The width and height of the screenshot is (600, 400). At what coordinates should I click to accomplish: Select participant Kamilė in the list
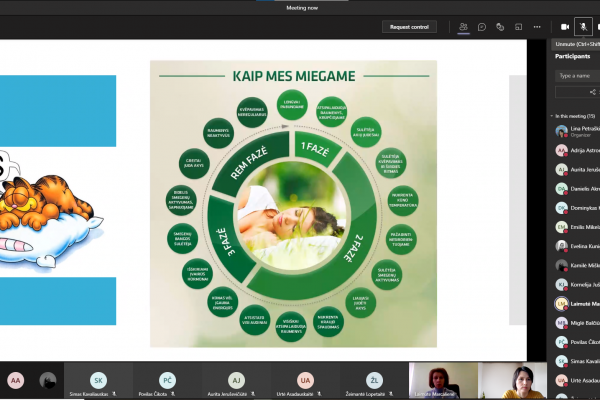pyautogui.click(x=576, y=265)
